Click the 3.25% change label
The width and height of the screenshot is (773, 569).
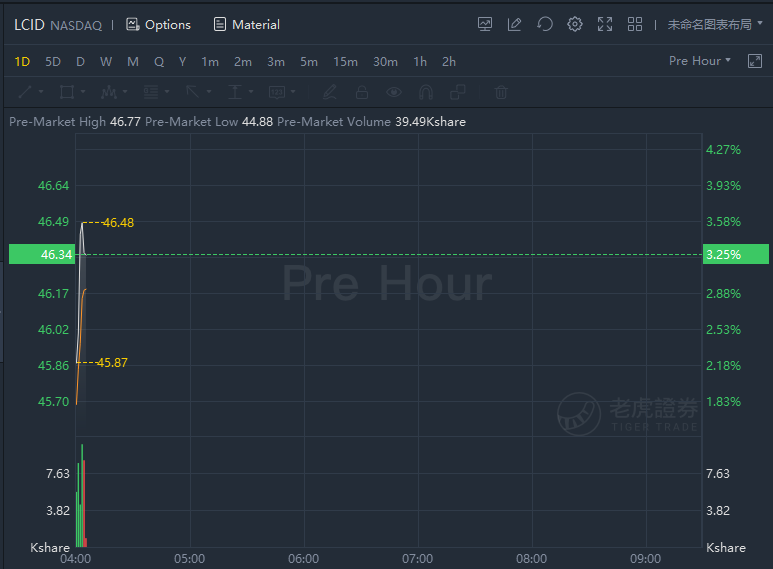tap(736, 254)
